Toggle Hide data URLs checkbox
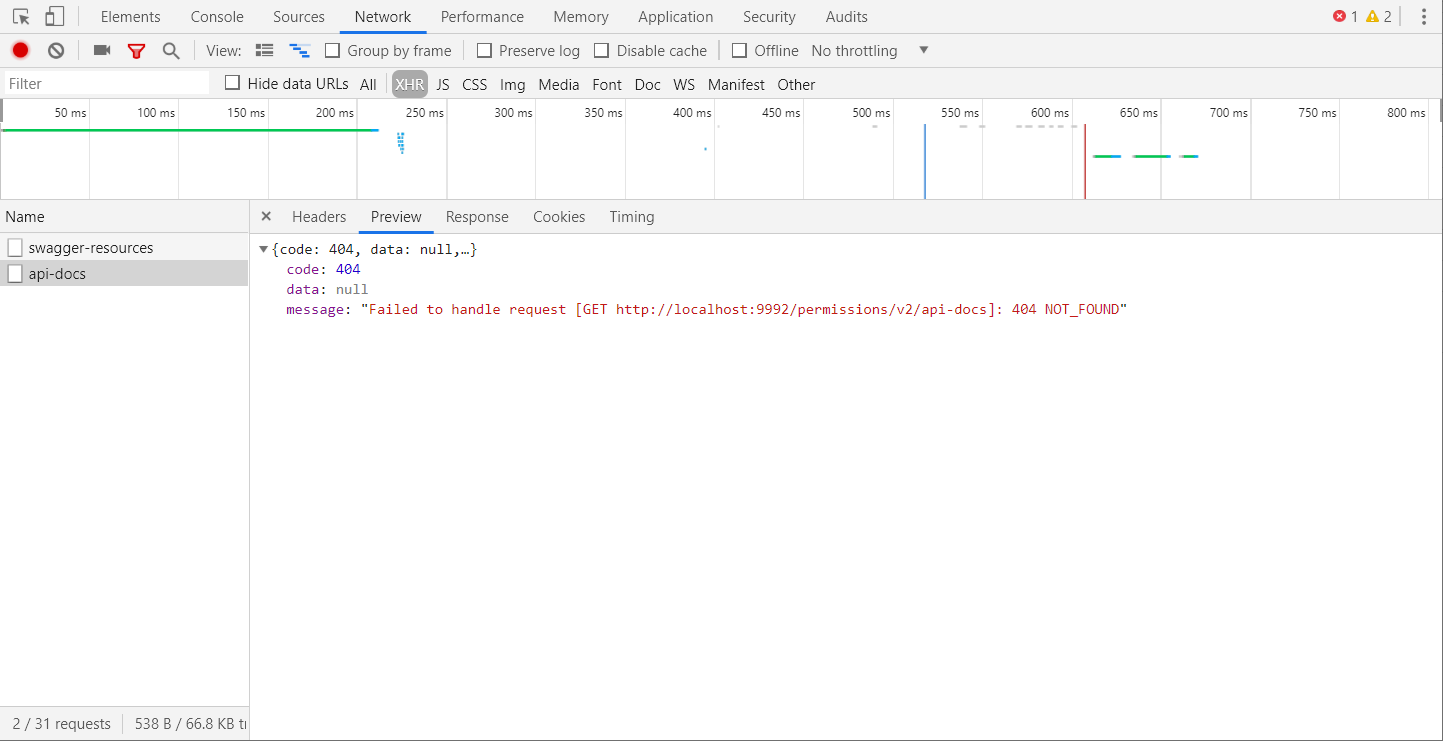1443x741 pixels. coord(232,83)
